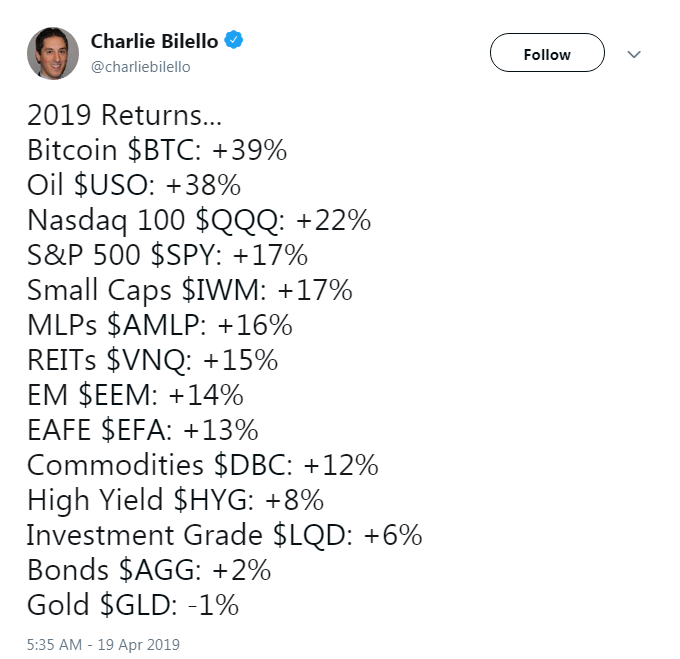Open the $DBC commodities cashtag
The image size is (680, 659).
coord(246,465)
